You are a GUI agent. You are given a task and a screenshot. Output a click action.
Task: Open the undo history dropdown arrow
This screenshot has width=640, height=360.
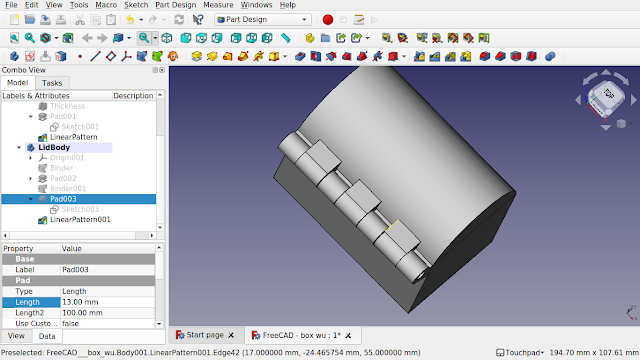pos(141,20)
